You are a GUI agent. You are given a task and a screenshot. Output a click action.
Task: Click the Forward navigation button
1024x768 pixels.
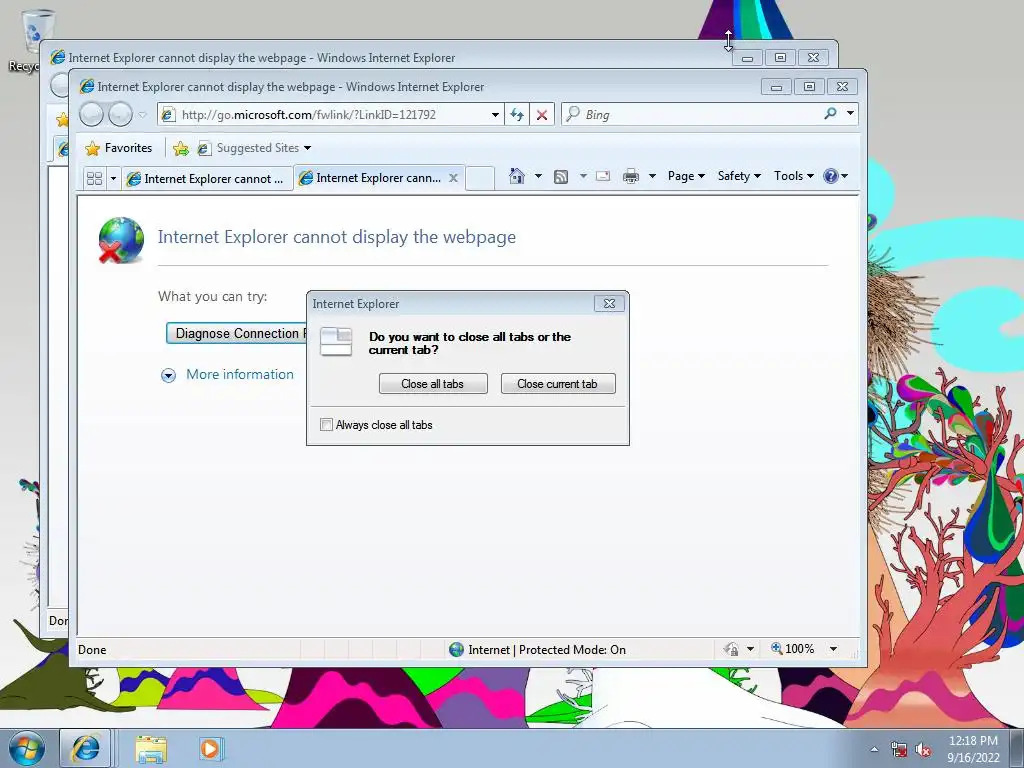click(120, 115)
